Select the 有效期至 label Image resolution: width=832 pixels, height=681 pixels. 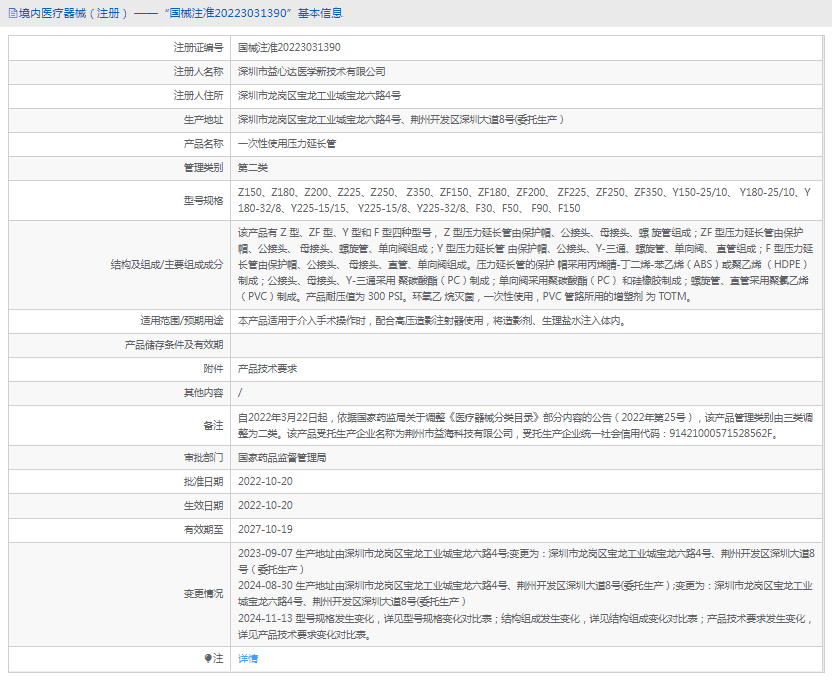coord(204,529)
